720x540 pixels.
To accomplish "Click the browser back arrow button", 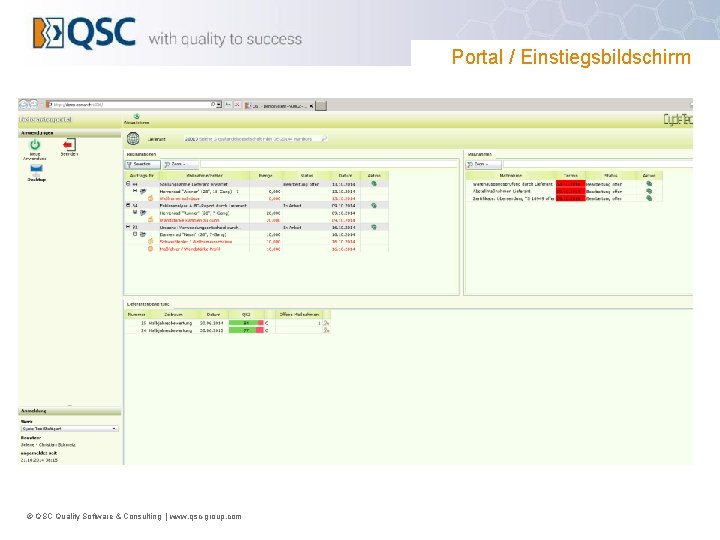I will (24, 105).
